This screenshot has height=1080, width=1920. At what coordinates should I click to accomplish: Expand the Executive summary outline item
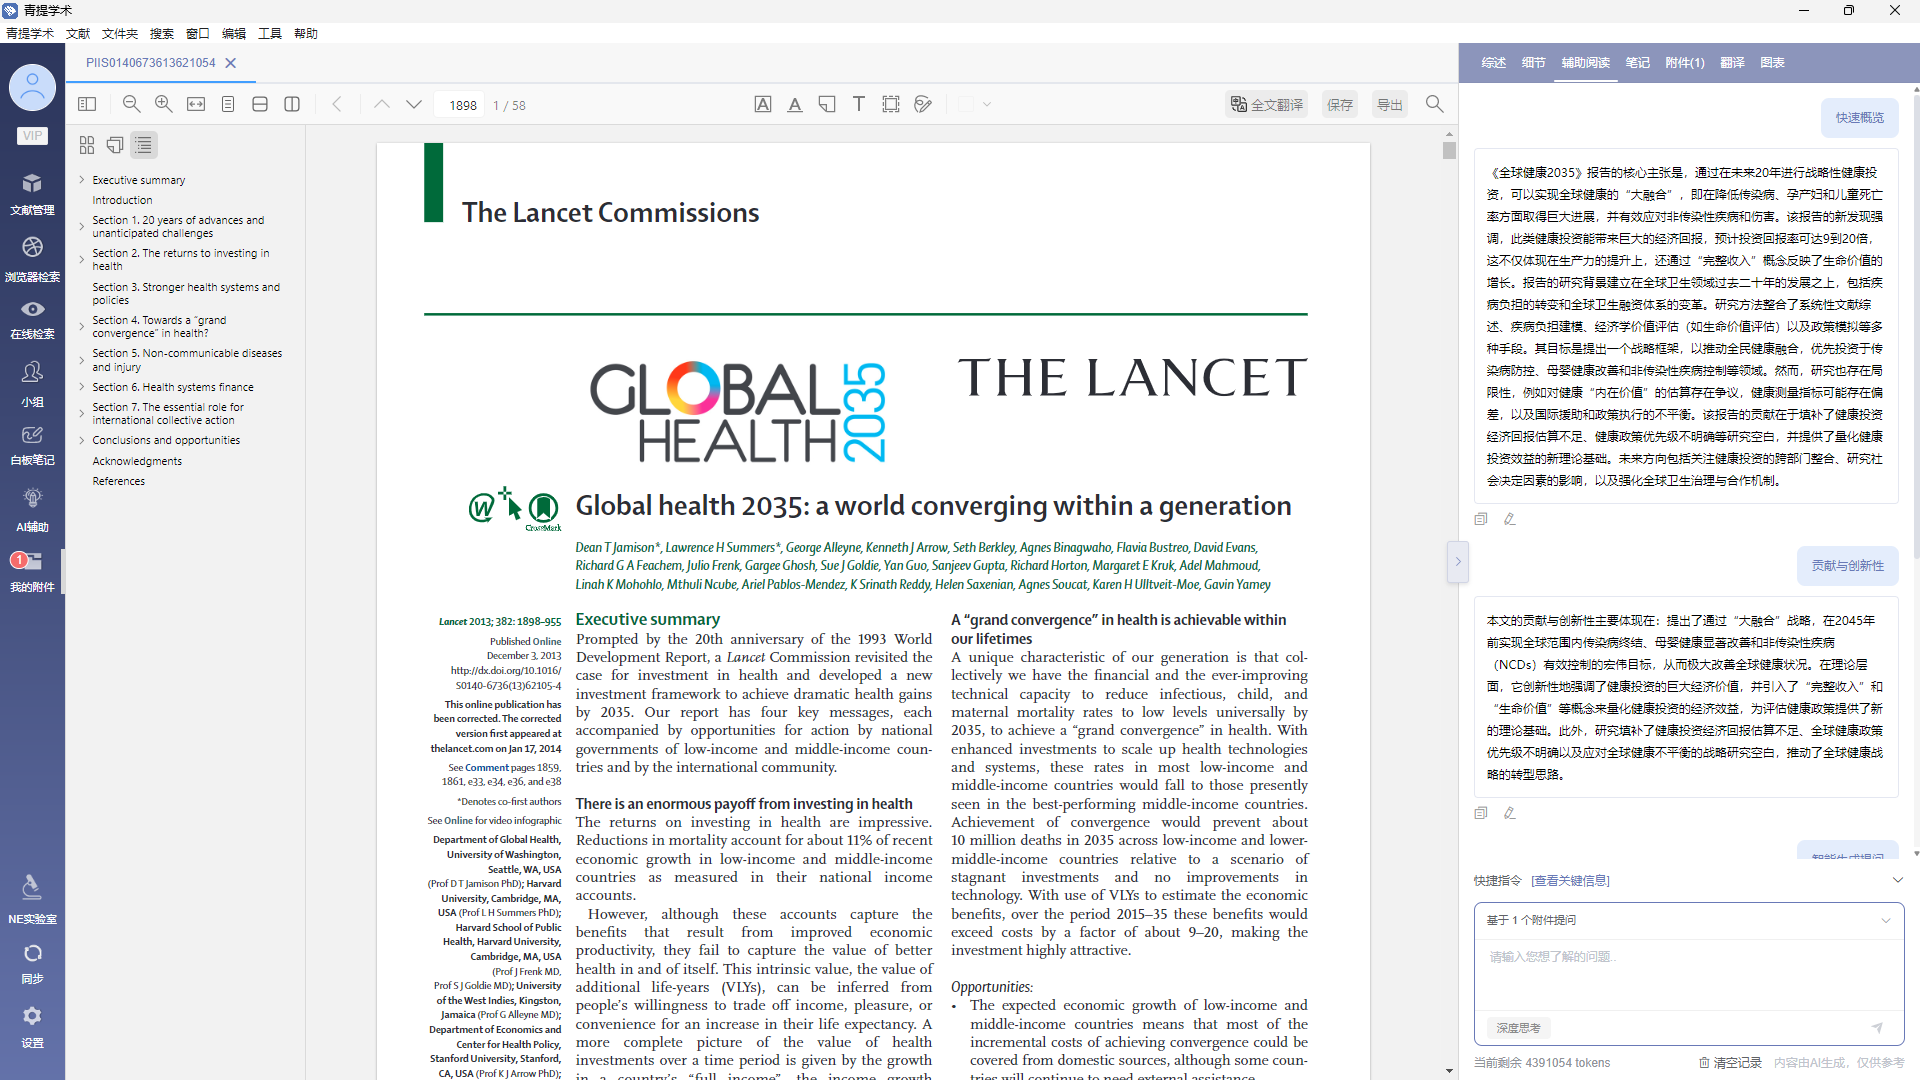[82, 180]
